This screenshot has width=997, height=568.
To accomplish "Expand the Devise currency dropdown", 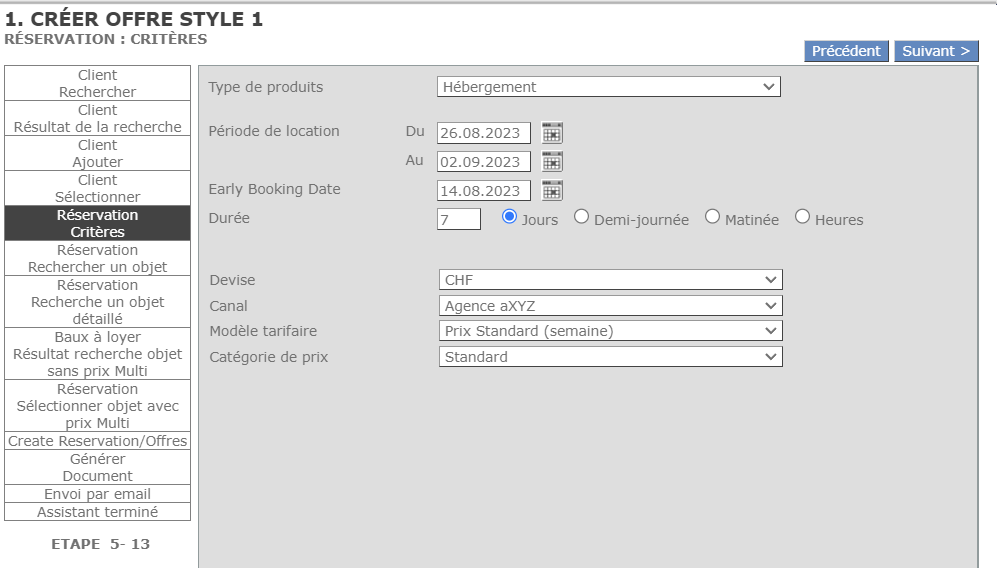I will (610, 280).
